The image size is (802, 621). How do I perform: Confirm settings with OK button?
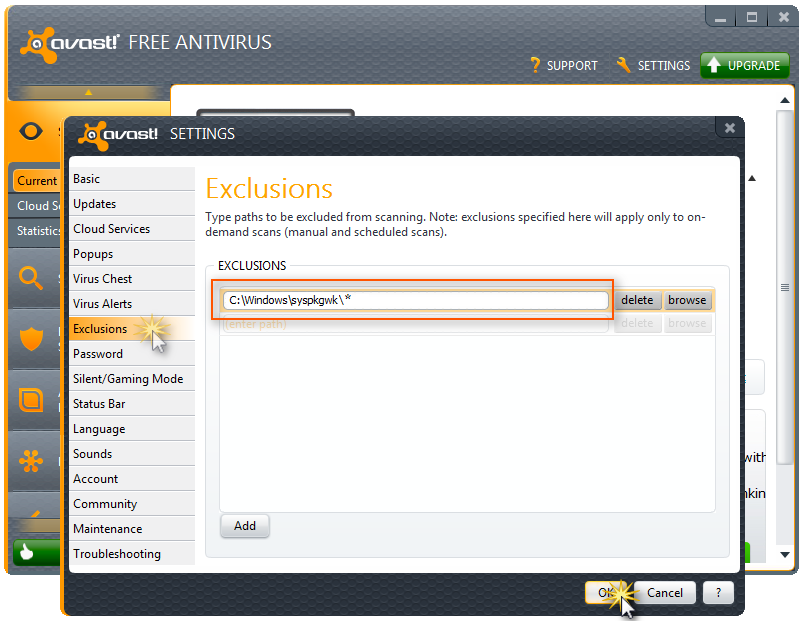(608, 593)
